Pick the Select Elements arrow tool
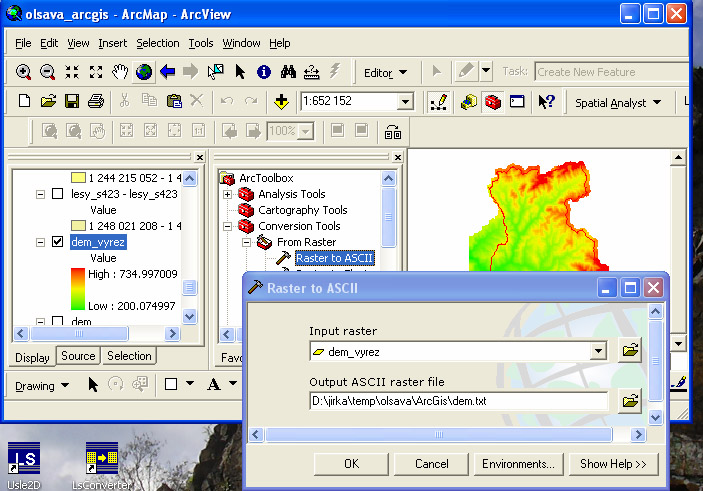The width and height of the screenshot is (703, 491). [x=240, y=72]
